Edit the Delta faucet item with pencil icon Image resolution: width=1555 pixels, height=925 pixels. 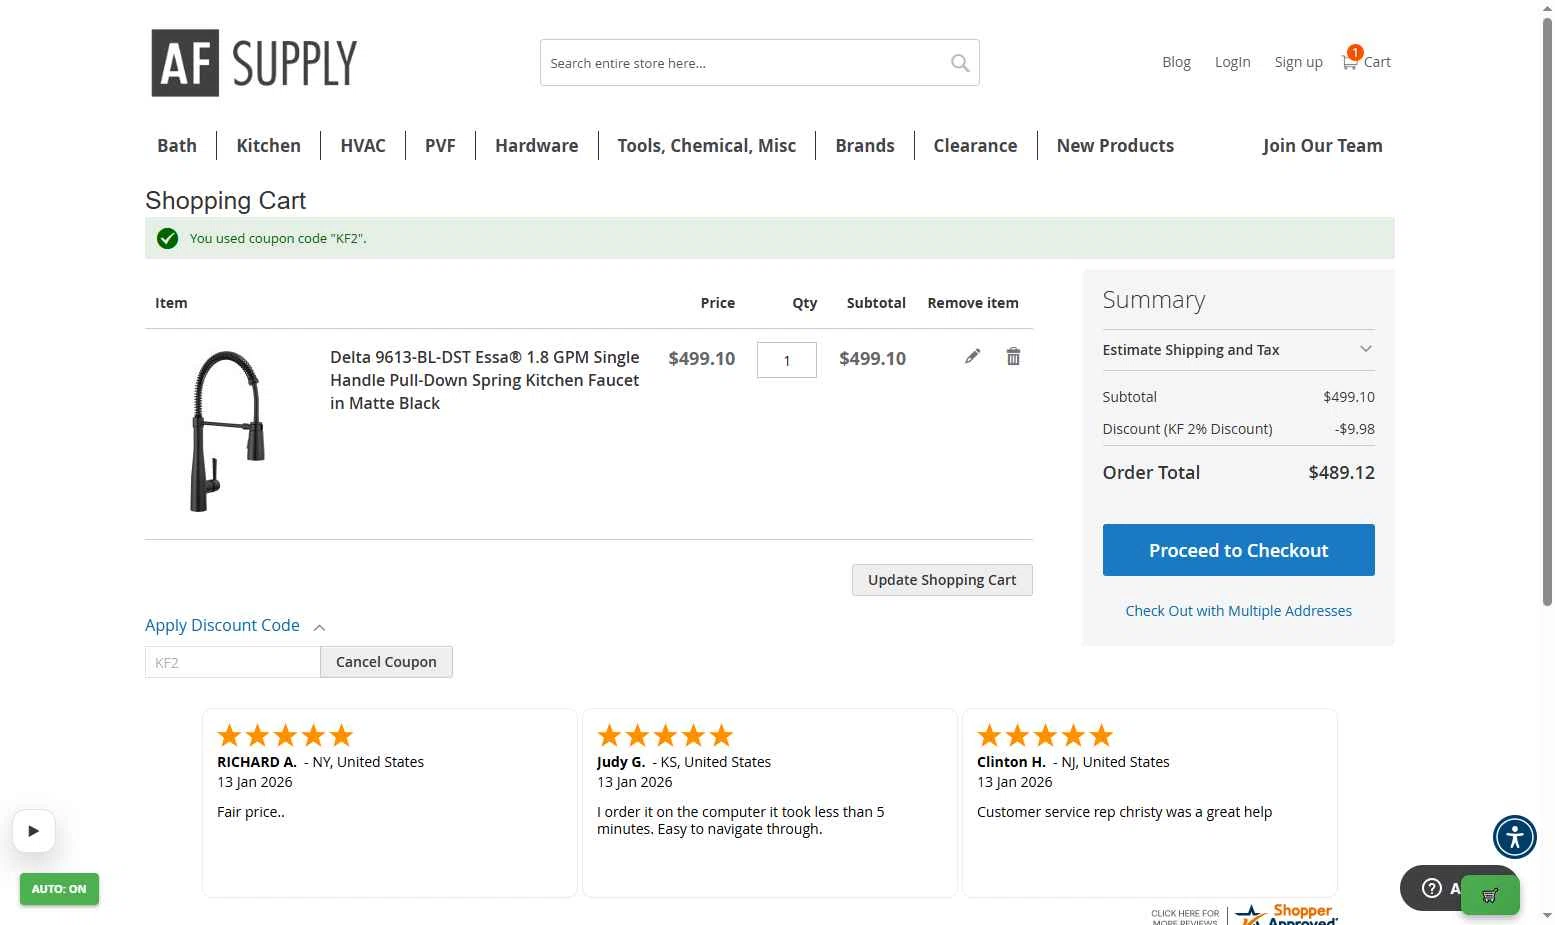coord(972,356)
